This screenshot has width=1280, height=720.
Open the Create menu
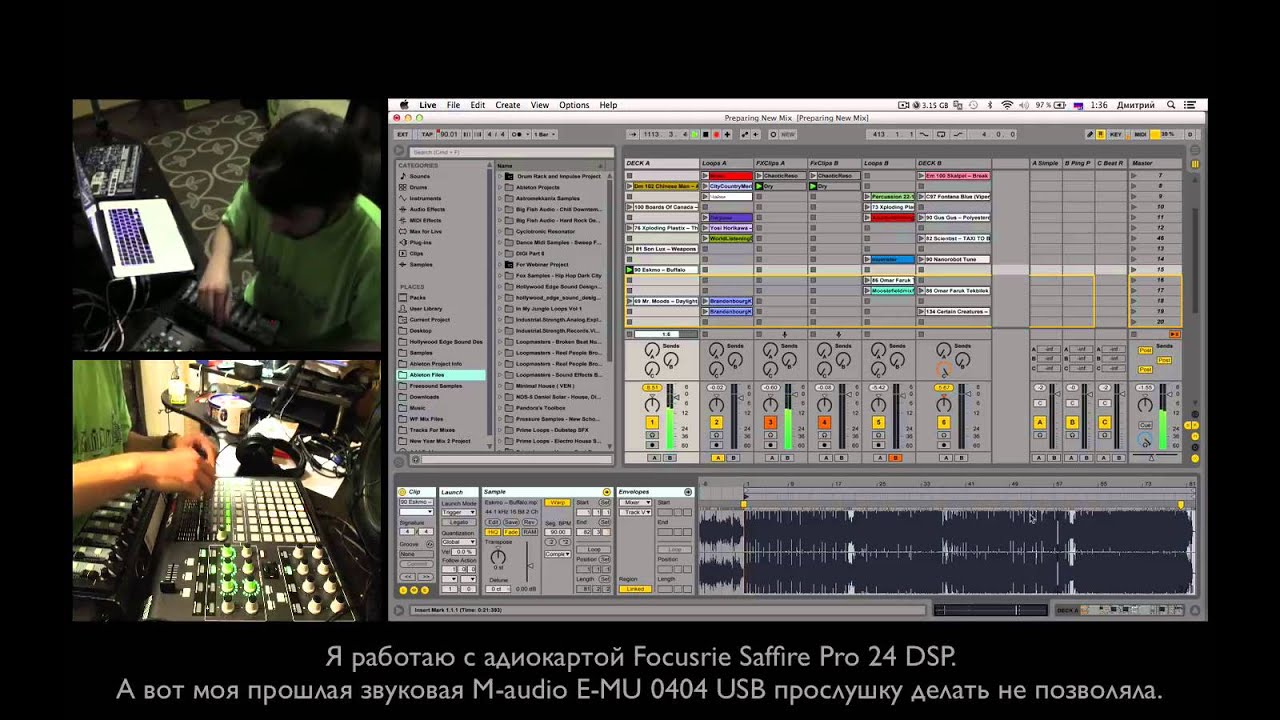point(508,105)
